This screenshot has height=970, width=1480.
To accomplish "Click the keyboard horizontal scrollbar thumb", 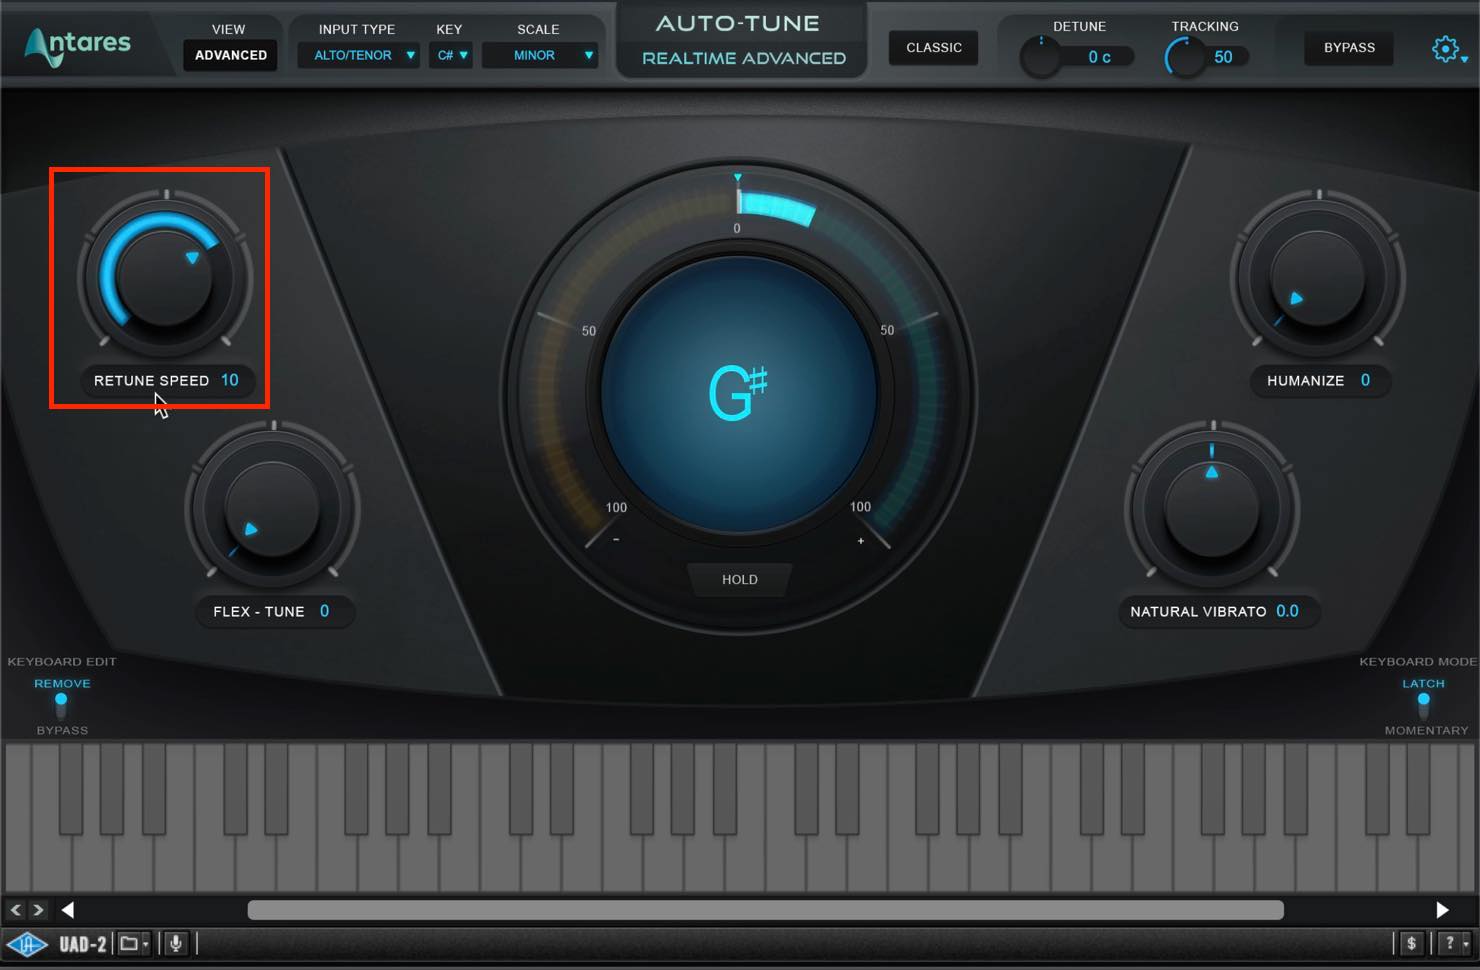I will 766,910.
